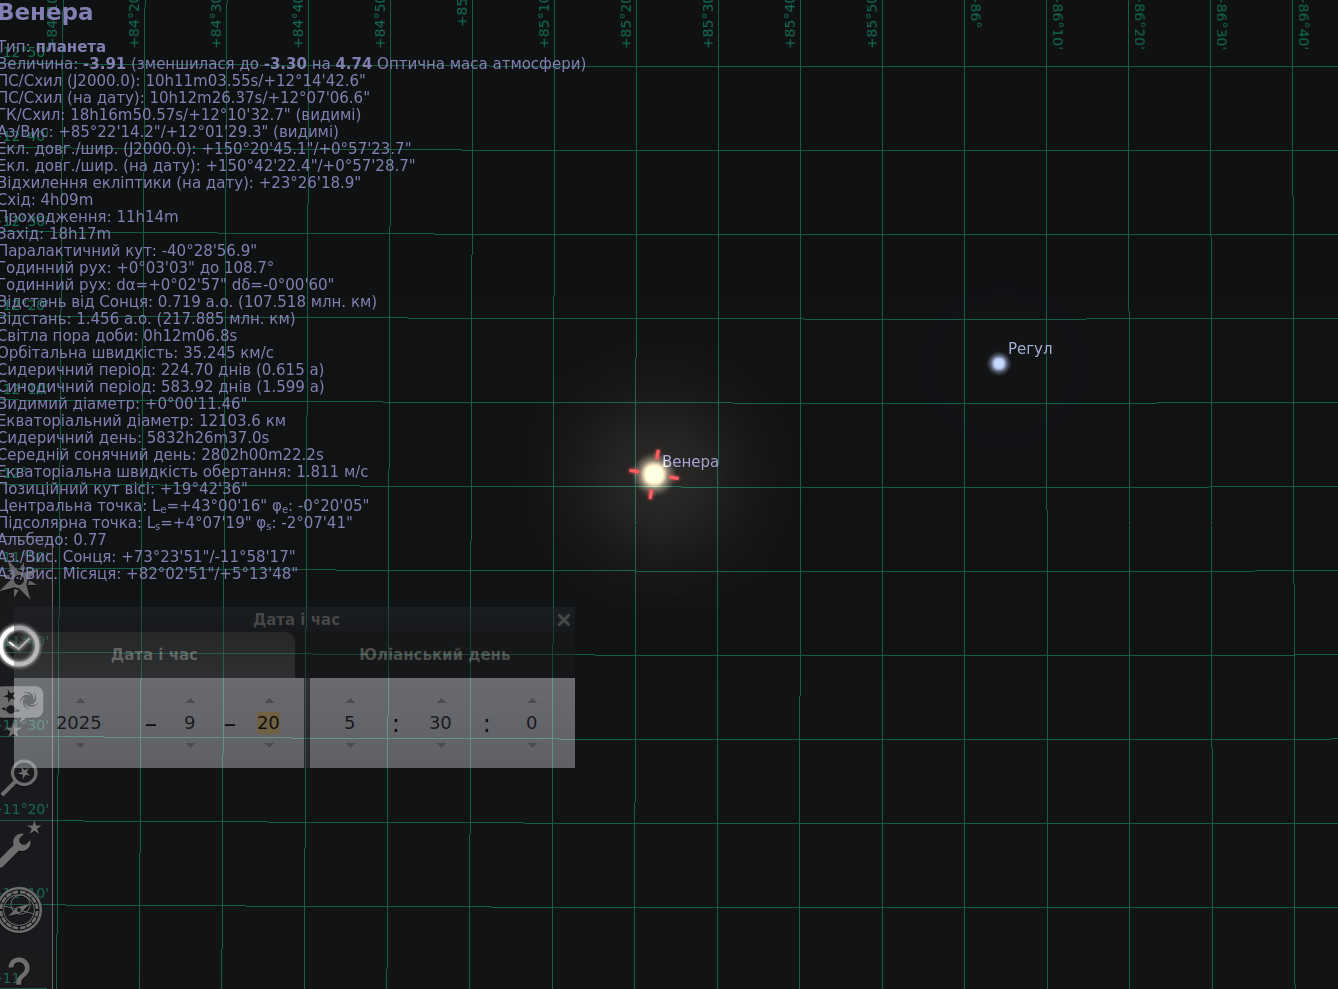Open astronomical calculations astrolabe icon
Viewport: 1338px width, 989px height.
pos(19,910)
